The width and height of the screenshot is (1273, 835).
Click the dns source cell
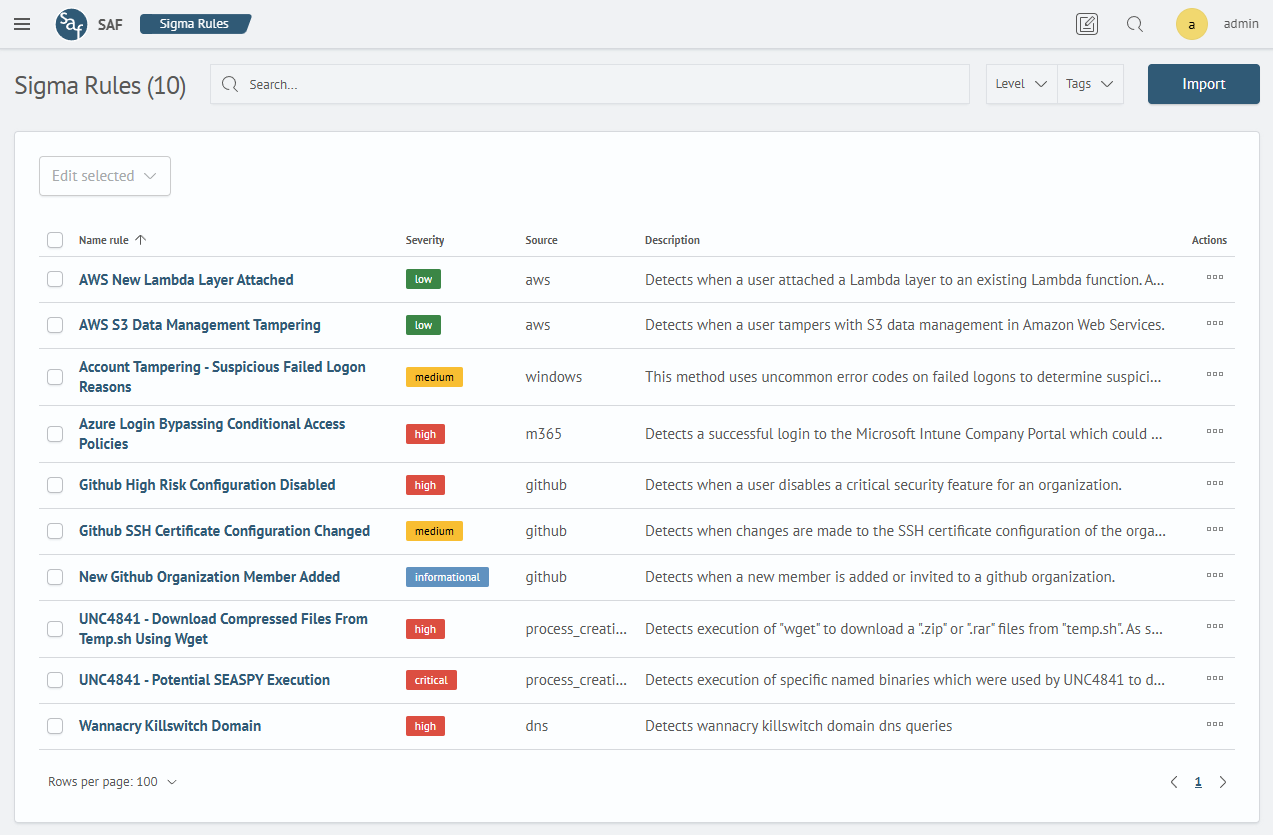pos(537,726)
